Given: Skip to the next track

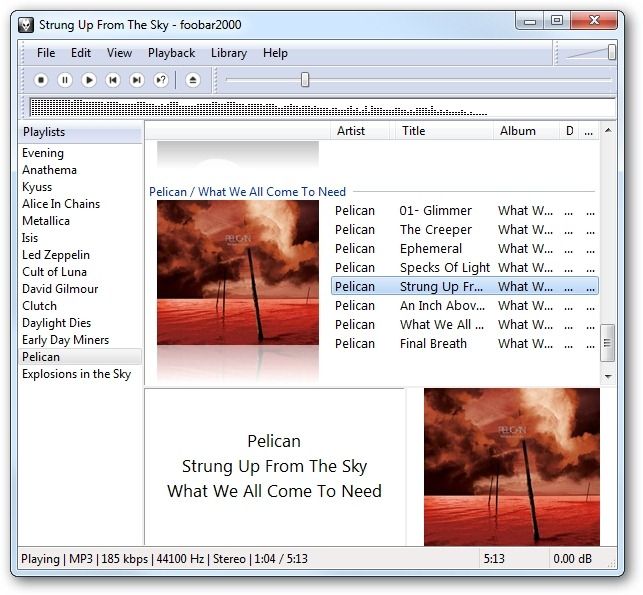Looking at the screenshot, I should click(137, 80).
